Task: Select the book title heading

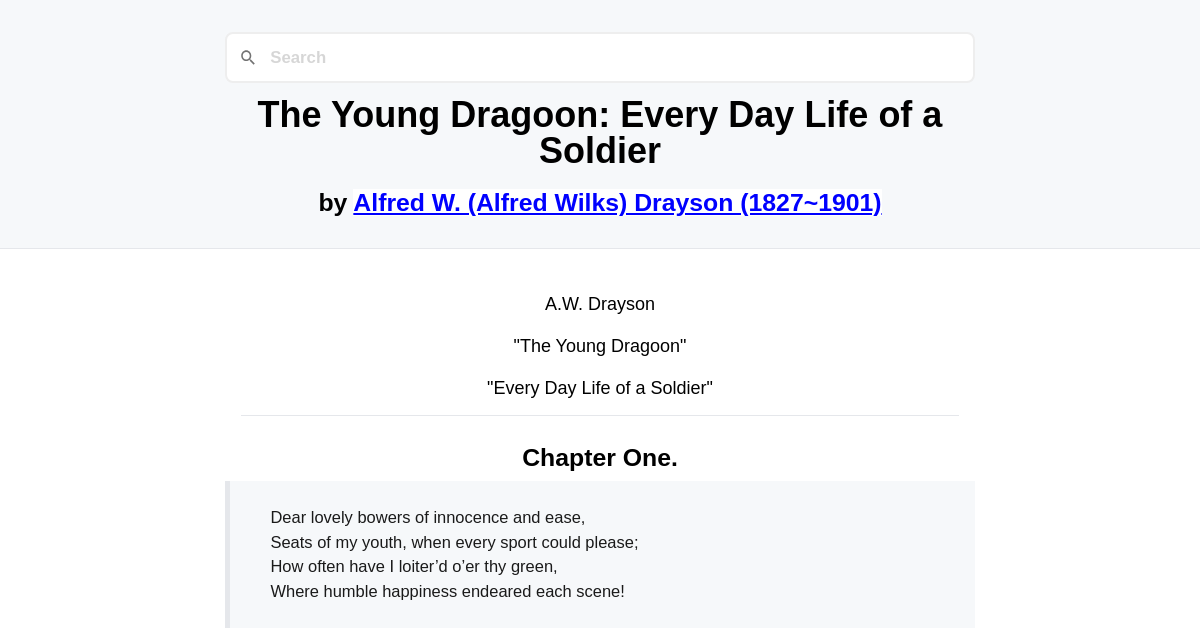Action: (600, 132)
